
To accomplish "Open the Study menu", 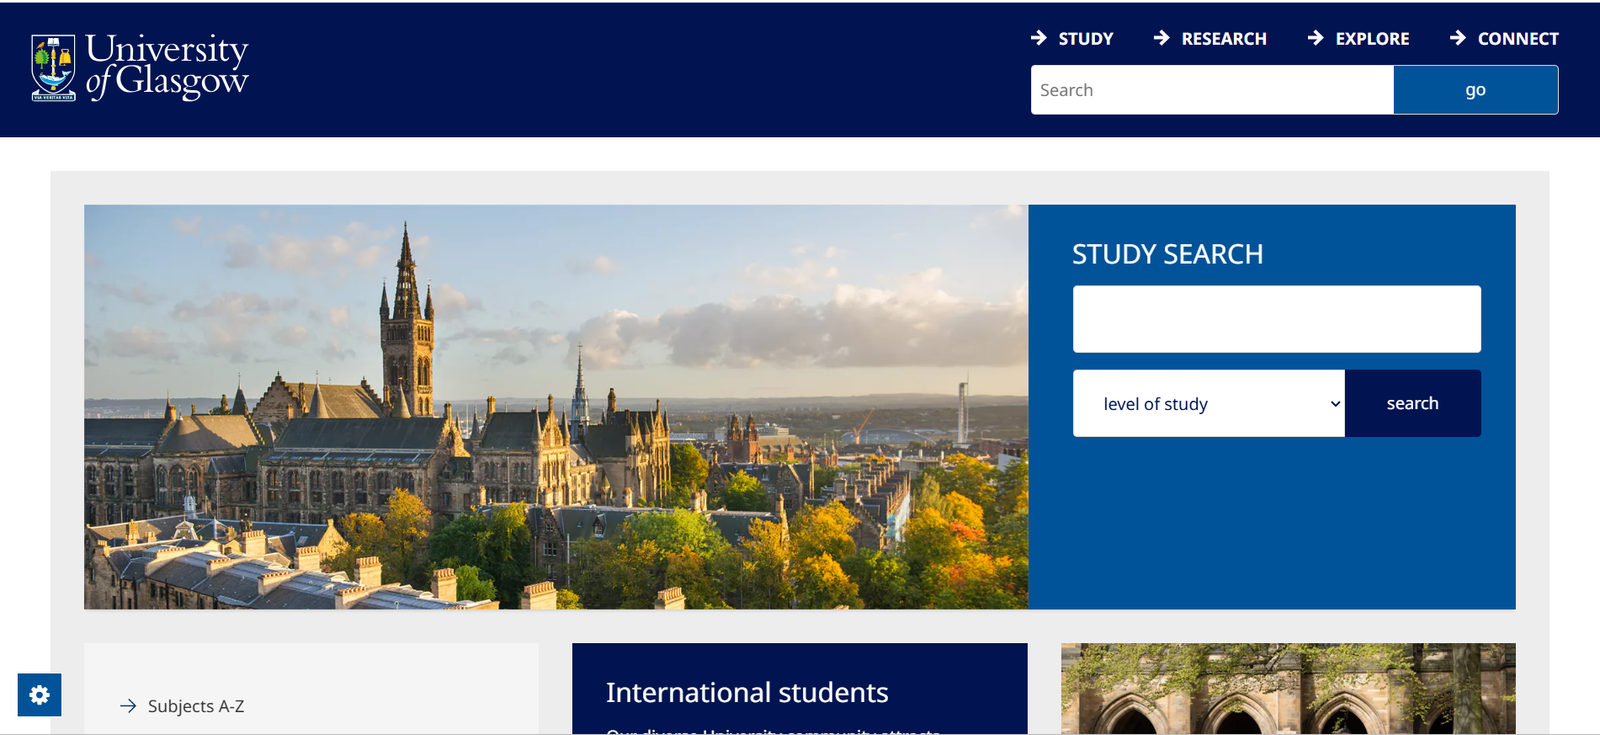I will [x=1072, y=38].
